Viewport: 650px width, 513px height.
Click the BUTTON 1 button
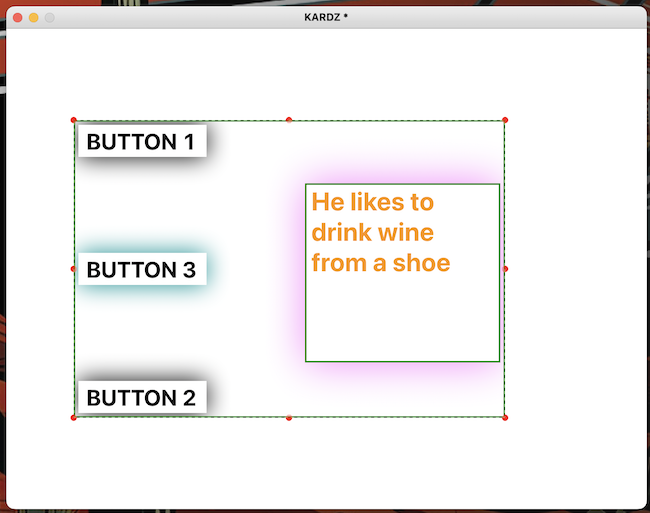(x=141, y=142)
